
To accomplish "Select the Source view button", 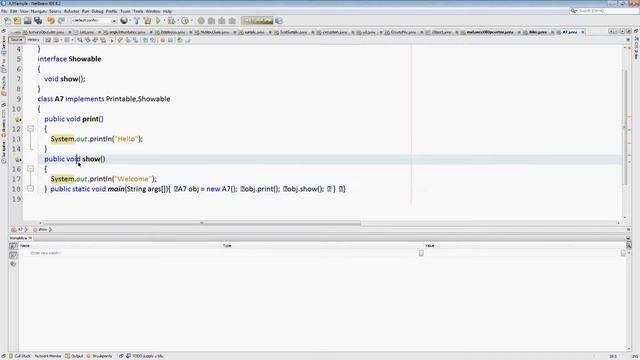I will pos(17,40).
